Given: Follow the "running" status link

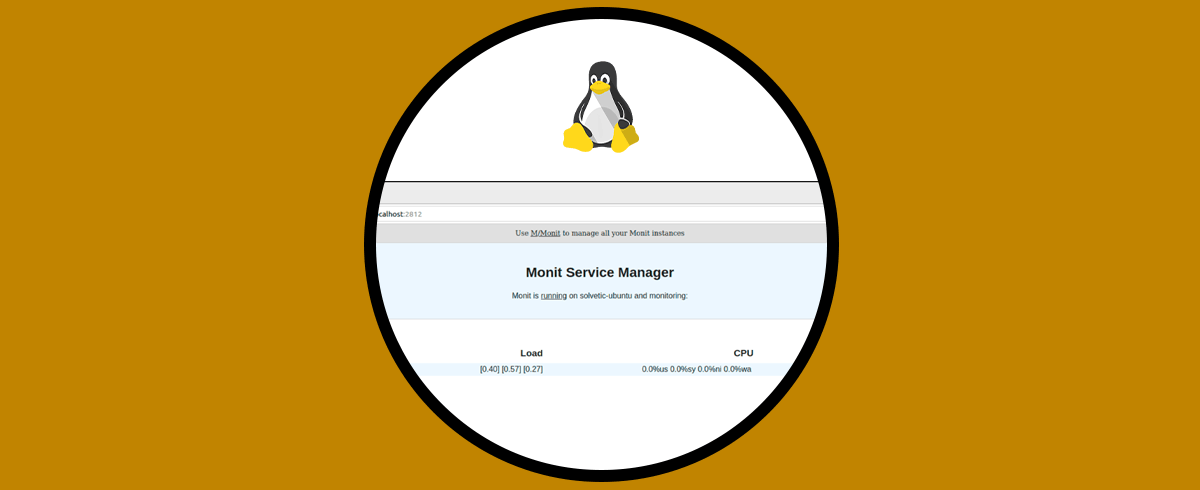Looking at the screenshot, I should click(x=554, y=296).
